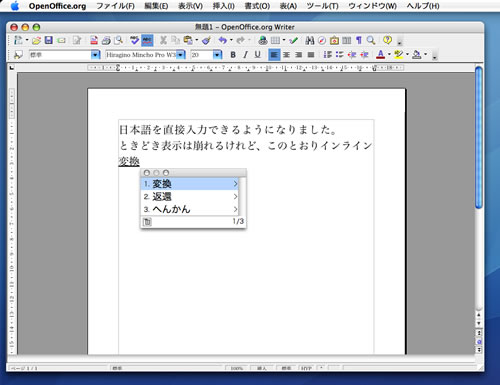Apply the Background Color paint bucket
This screenshot has height=385, width=500.
417,55
